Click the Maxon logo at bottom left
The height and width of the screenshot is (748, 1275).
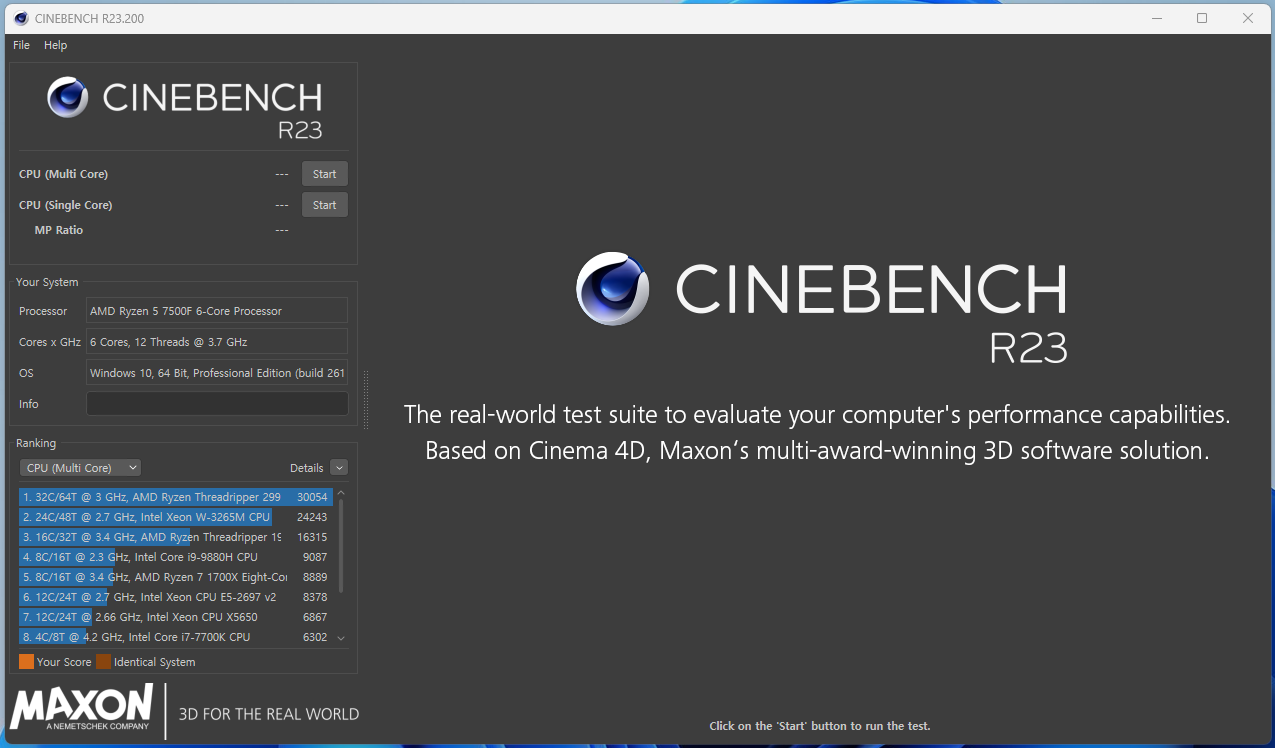click(82, 711)
